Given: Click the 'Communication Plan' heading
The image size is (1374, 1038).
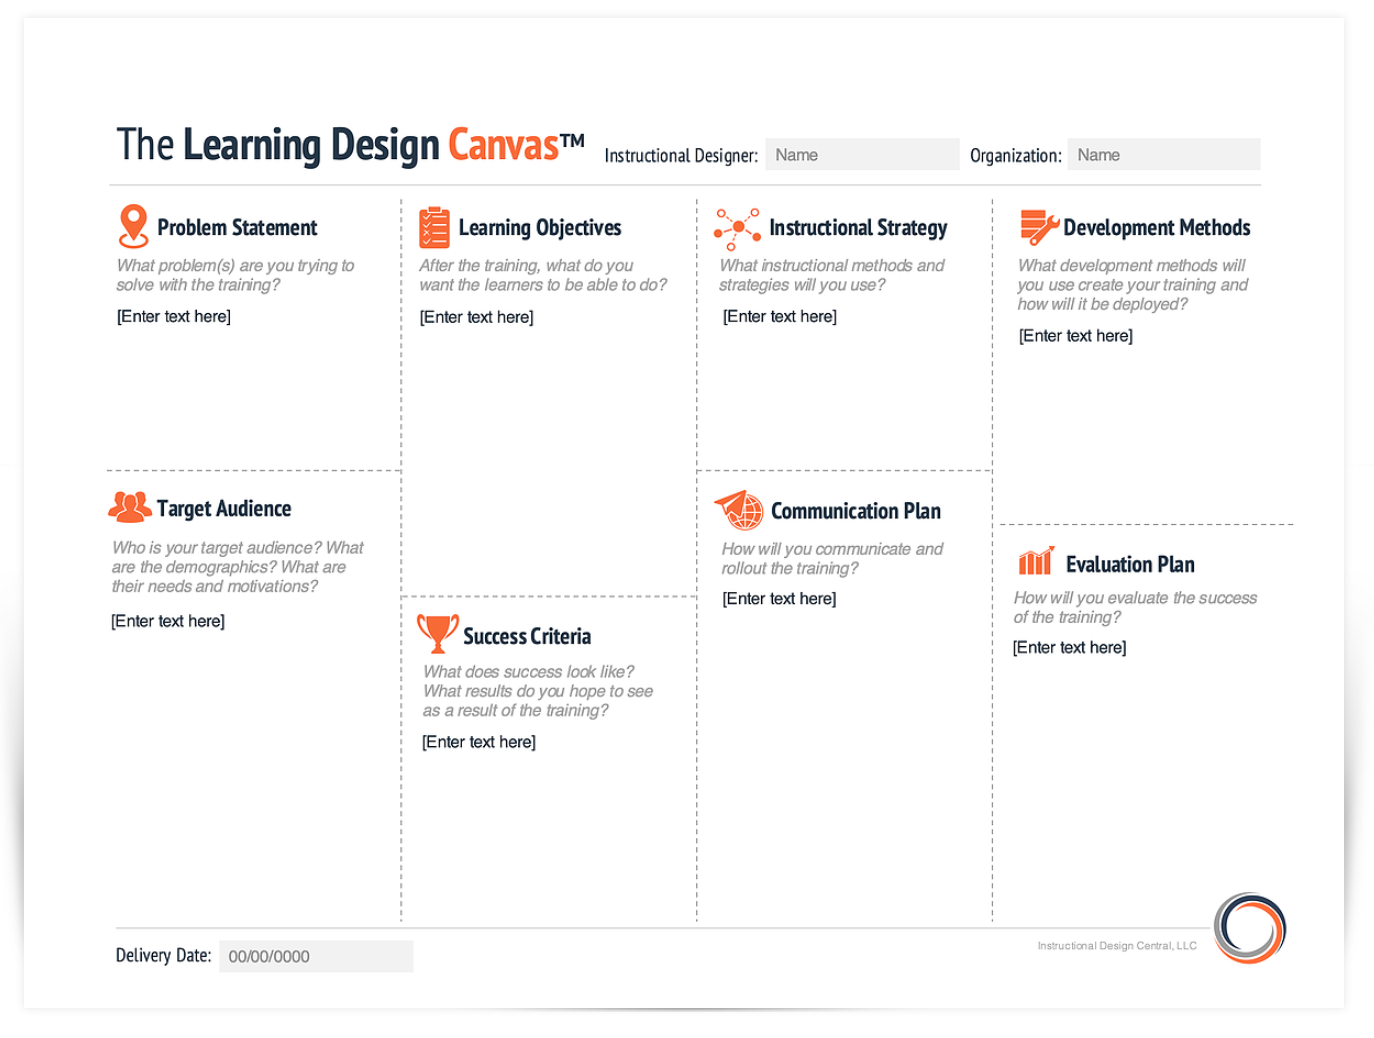Looking at the screenshot, I should 856,511.
